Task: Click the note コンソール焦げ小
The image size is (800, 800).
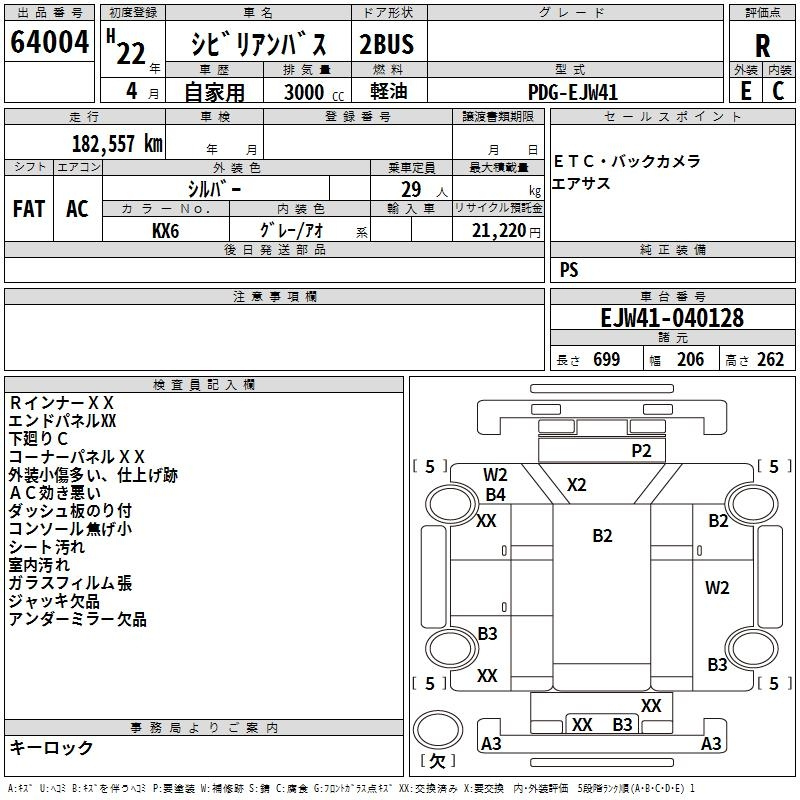Action: (x=70, y=529)
